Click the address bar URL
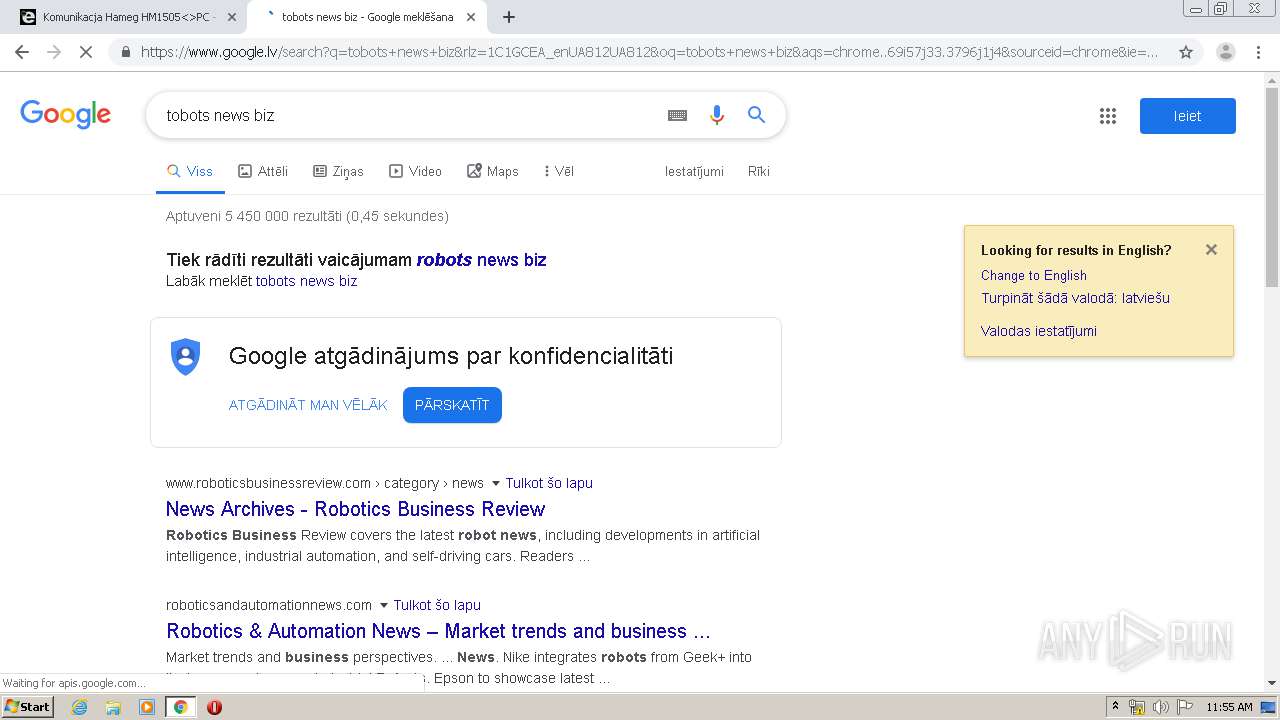This screenshot has height=720, width=1280. click(650, 52)
